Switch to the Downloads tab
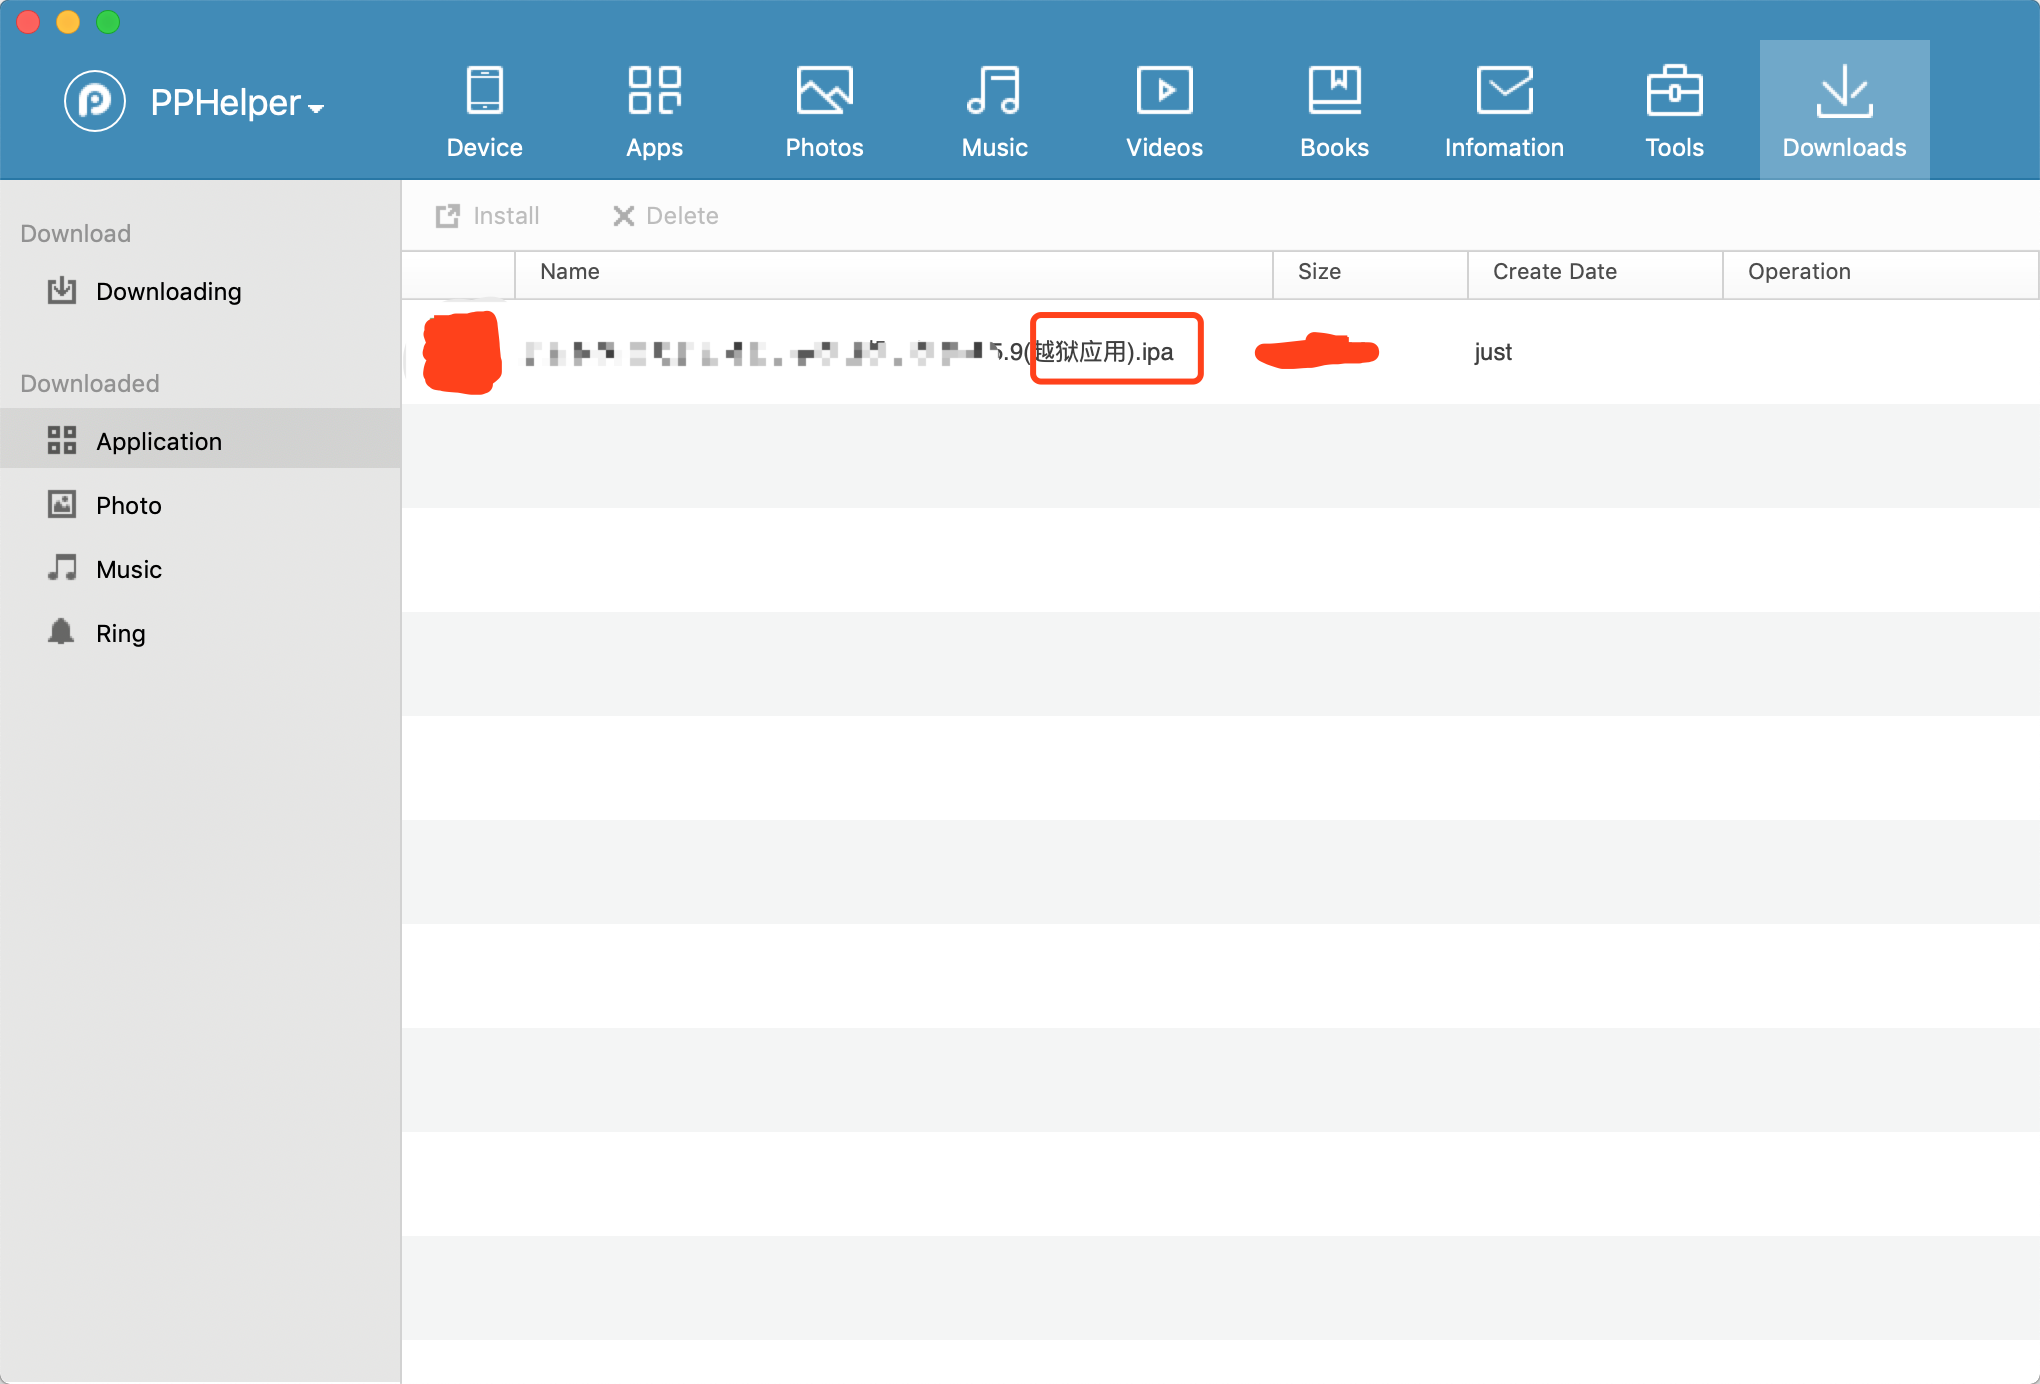The height and width of the screenshot is (1384, 2040). point(1844,110)
